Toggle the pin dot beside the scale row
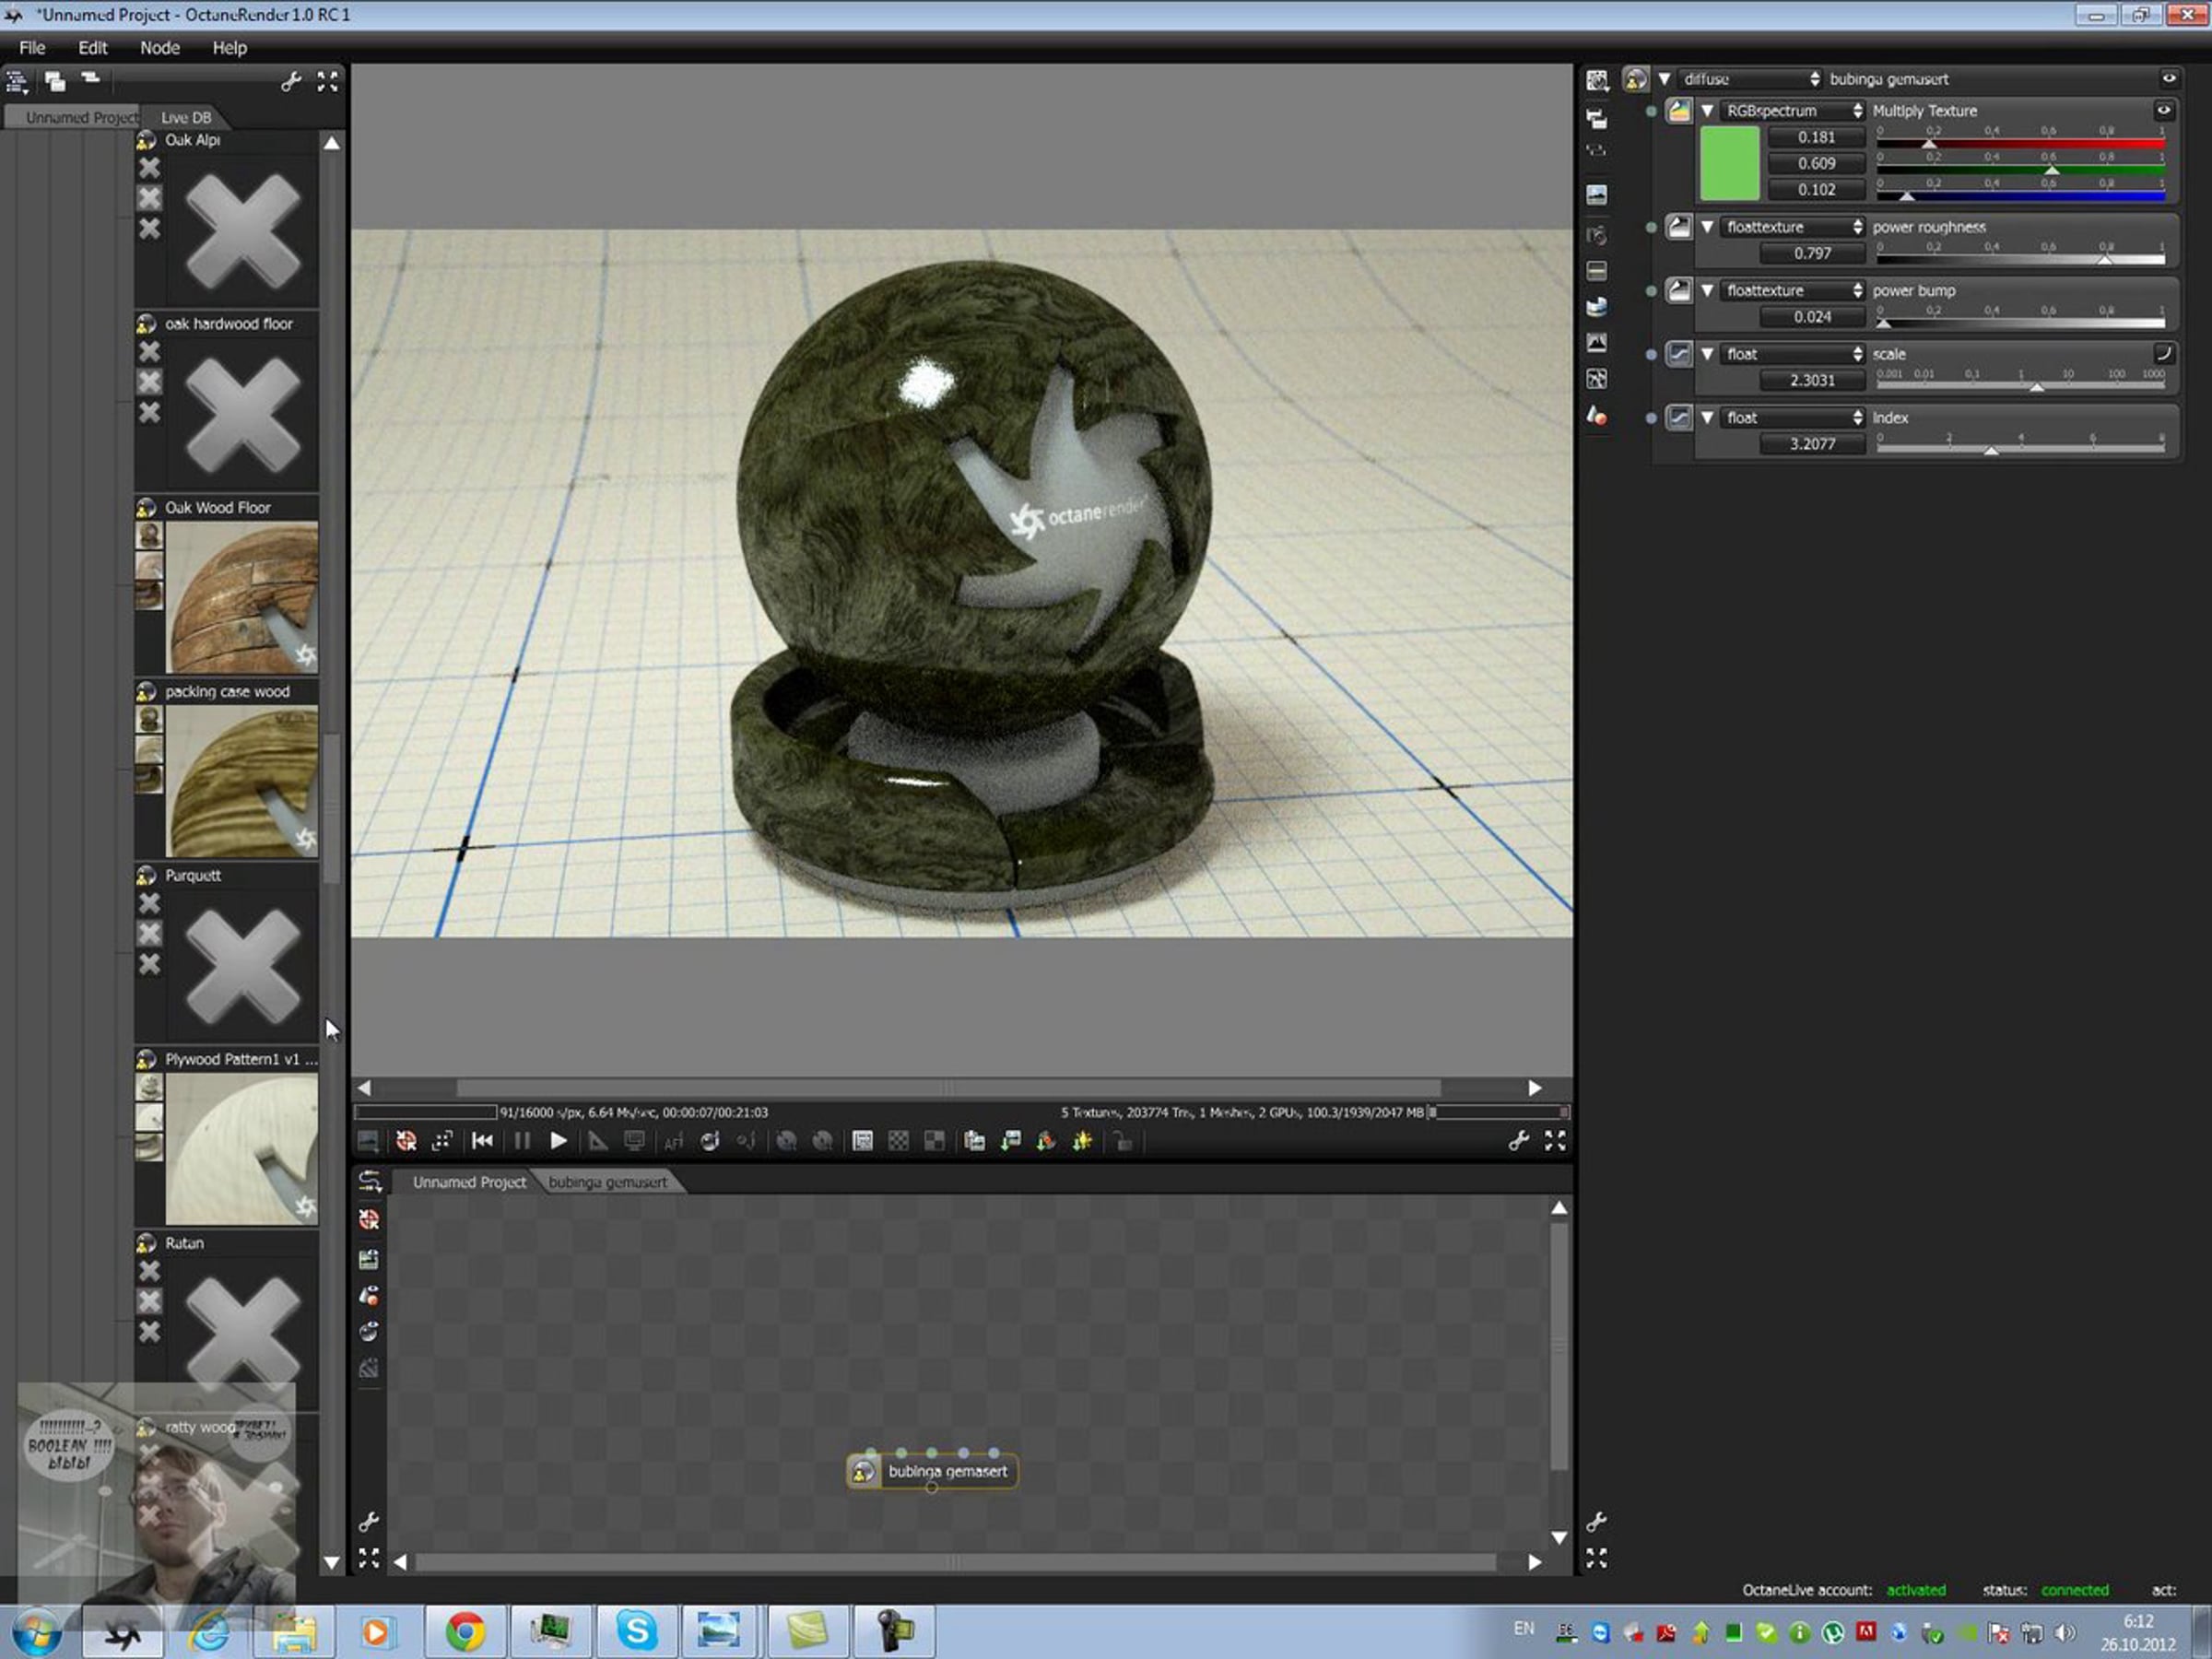This screenshot has width=2212, height=1659. [x=1651, y=354]
